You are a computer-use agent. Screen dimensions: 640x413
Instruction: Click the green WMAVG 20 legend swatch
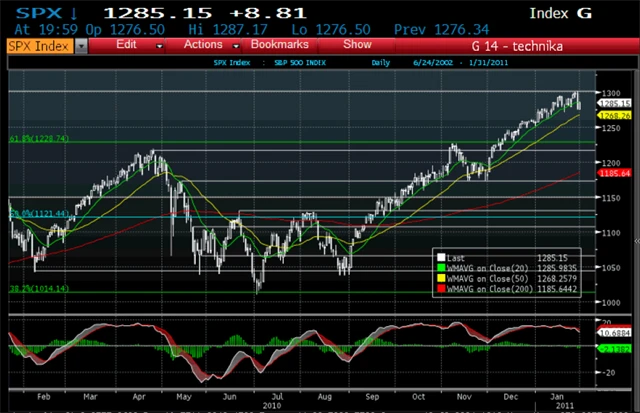coord(441,268)
